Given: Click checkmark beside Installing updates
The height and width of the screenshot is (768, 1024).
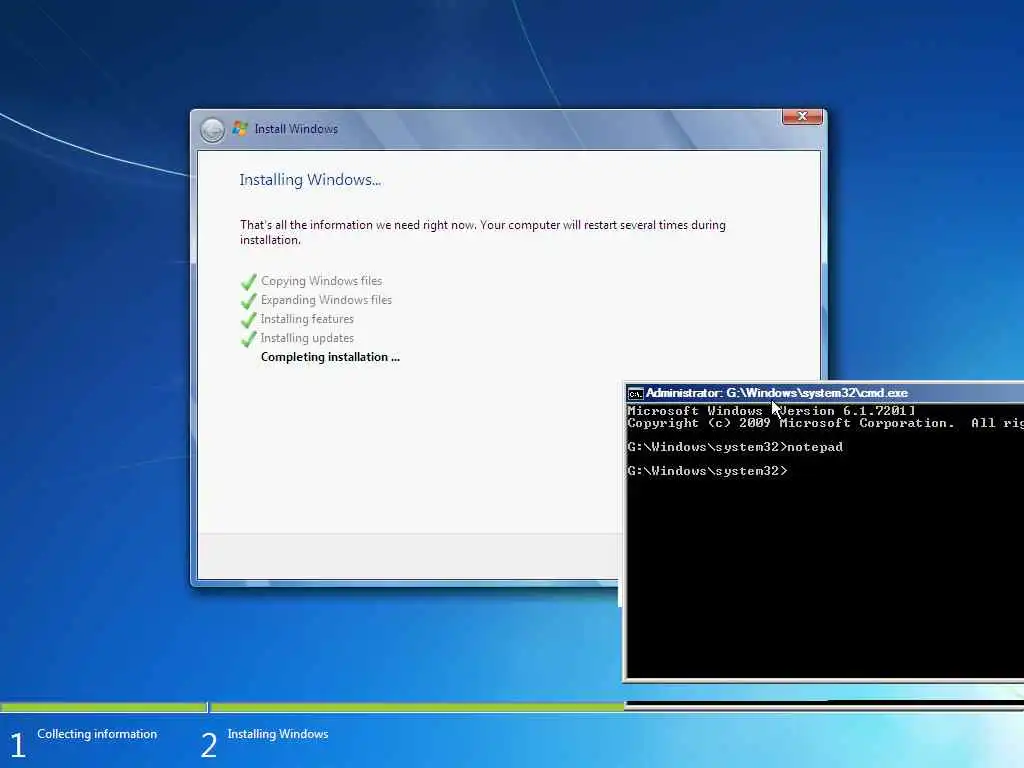Looking at the screenshot, I should (248, 339).
